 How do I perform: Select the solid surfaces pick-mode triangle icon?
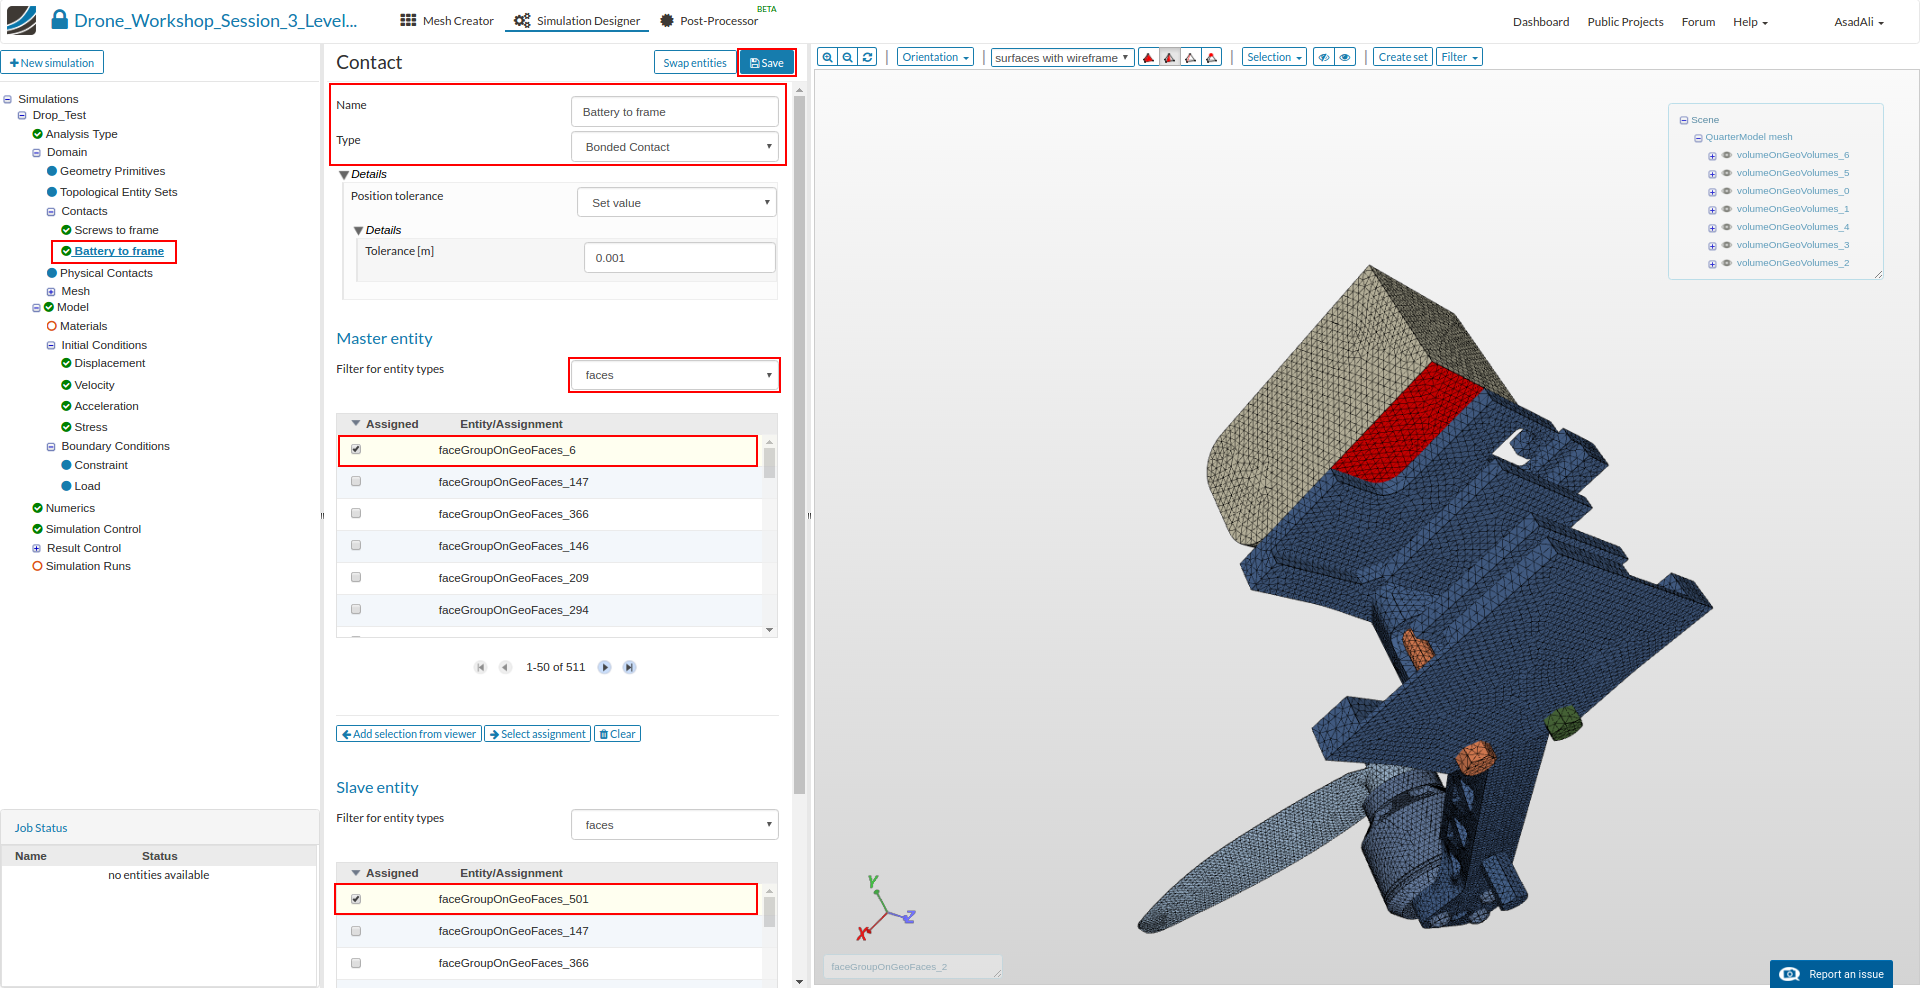coord(1149,57)
